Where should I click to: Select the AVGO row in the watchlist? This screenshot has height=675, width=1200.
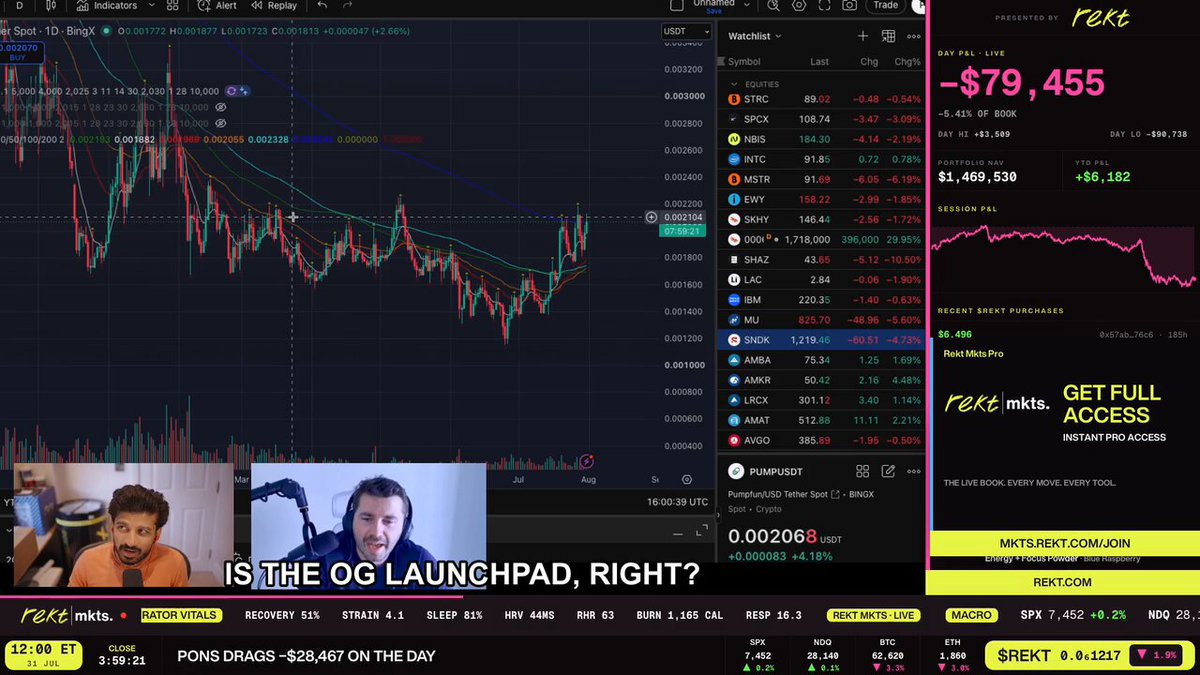[x=821, y=440]
